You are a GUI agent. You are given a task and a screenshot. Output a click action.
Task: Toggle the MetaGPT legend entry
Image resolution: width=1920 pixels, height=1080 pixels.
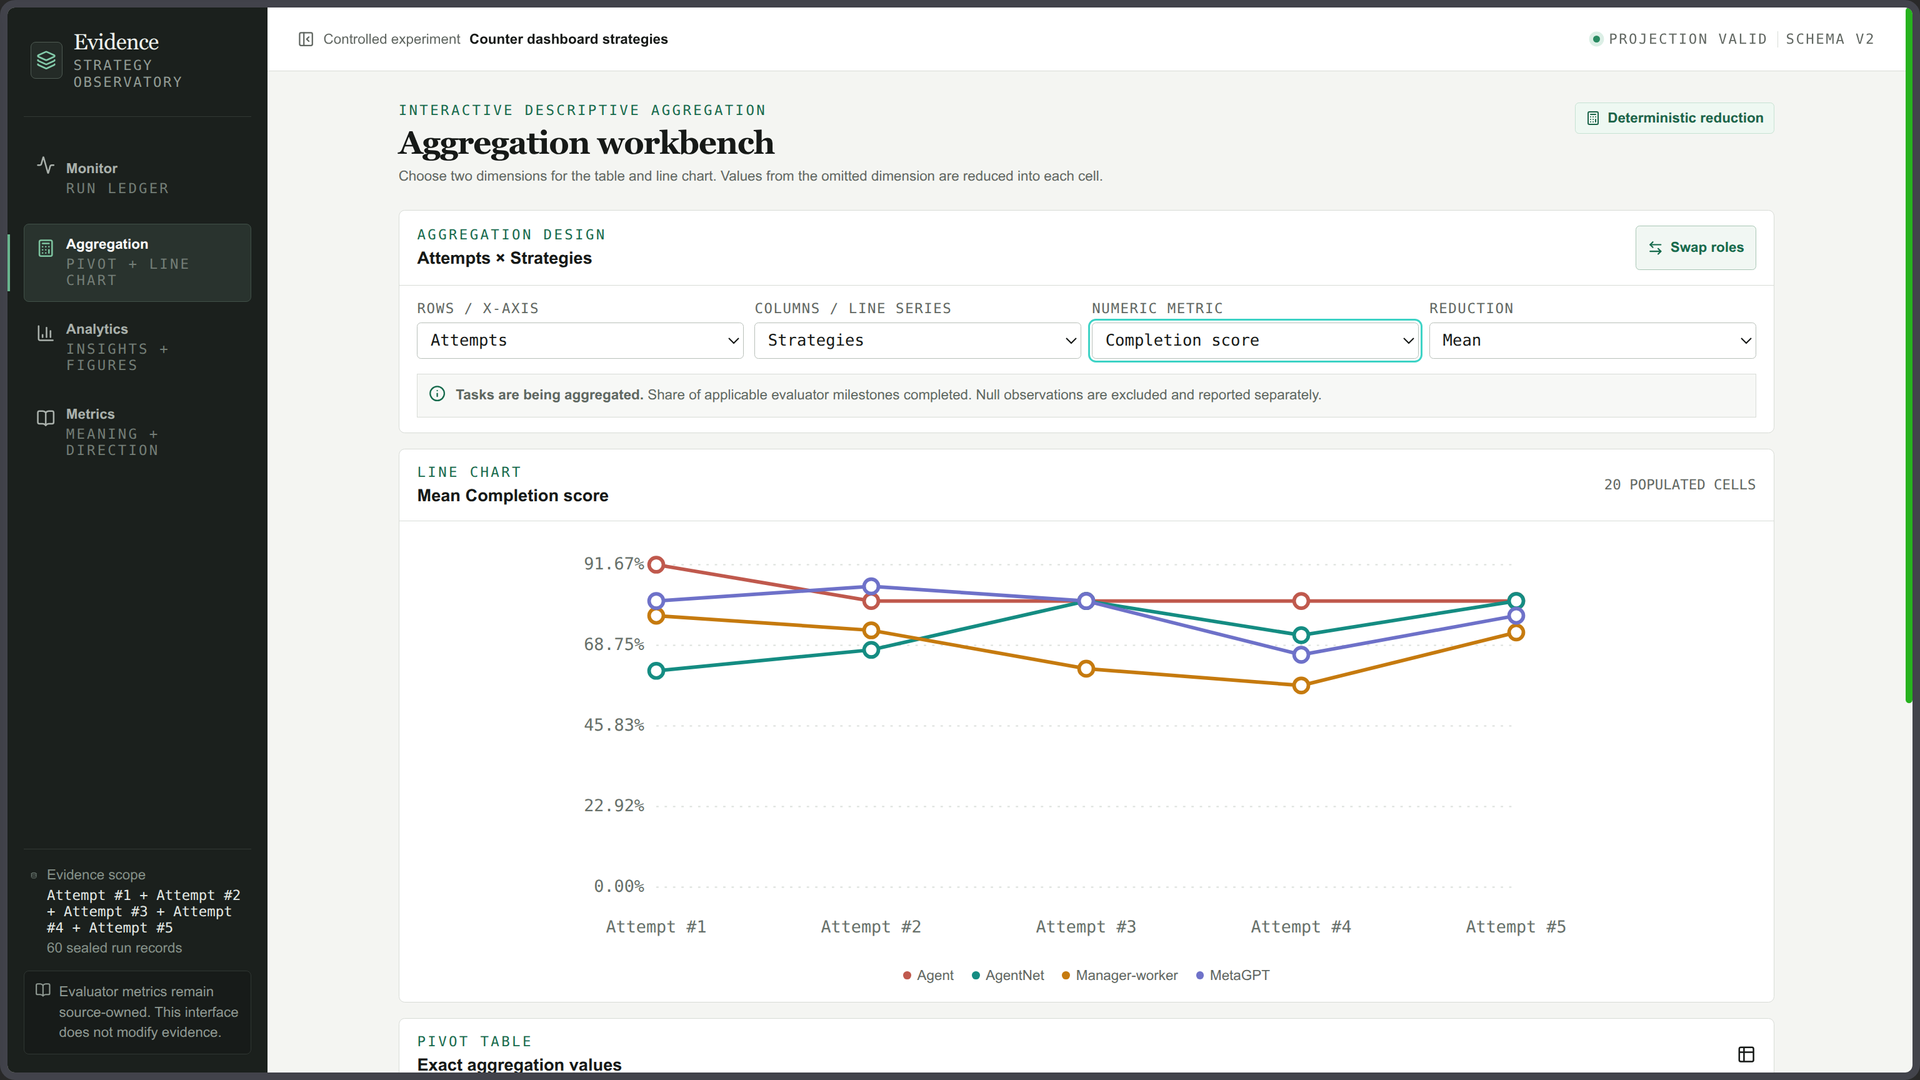1232,975
